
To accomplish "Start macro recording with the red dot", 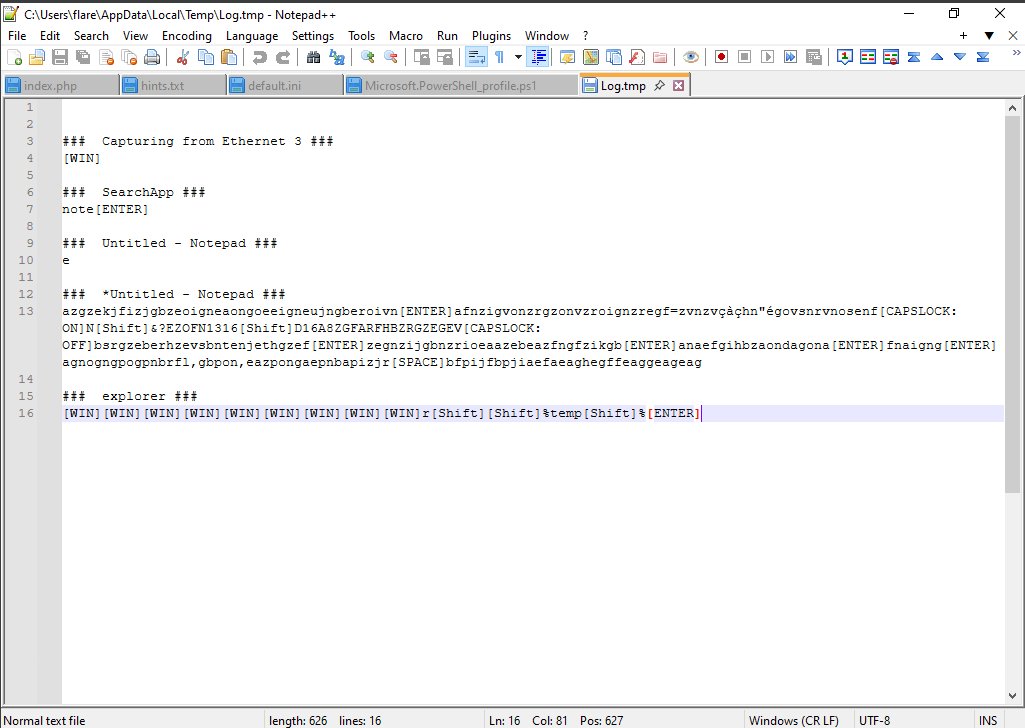I will (721, 57).
